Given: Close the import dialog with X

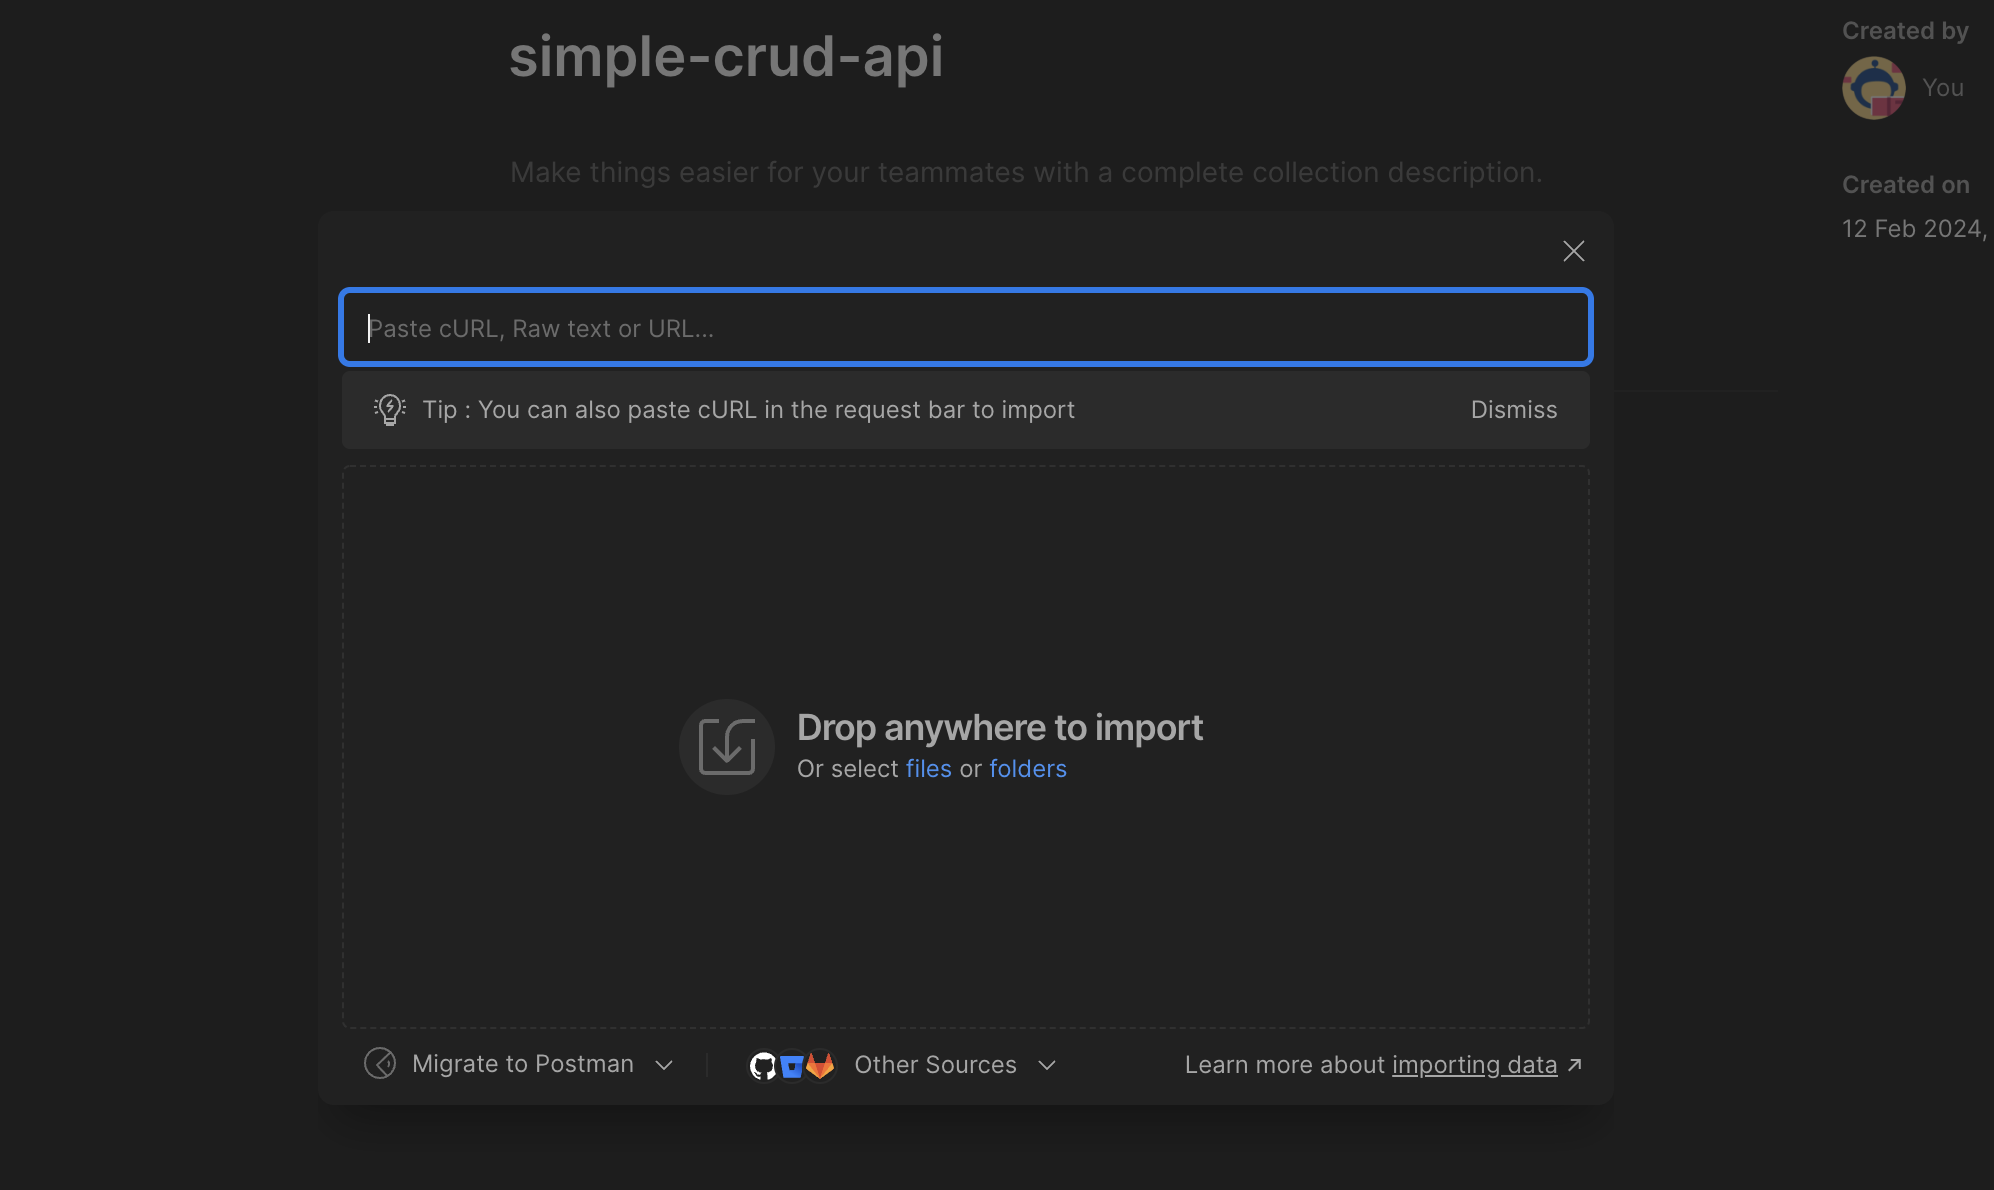Looking at the screenshot, I should coord(1573,251).
